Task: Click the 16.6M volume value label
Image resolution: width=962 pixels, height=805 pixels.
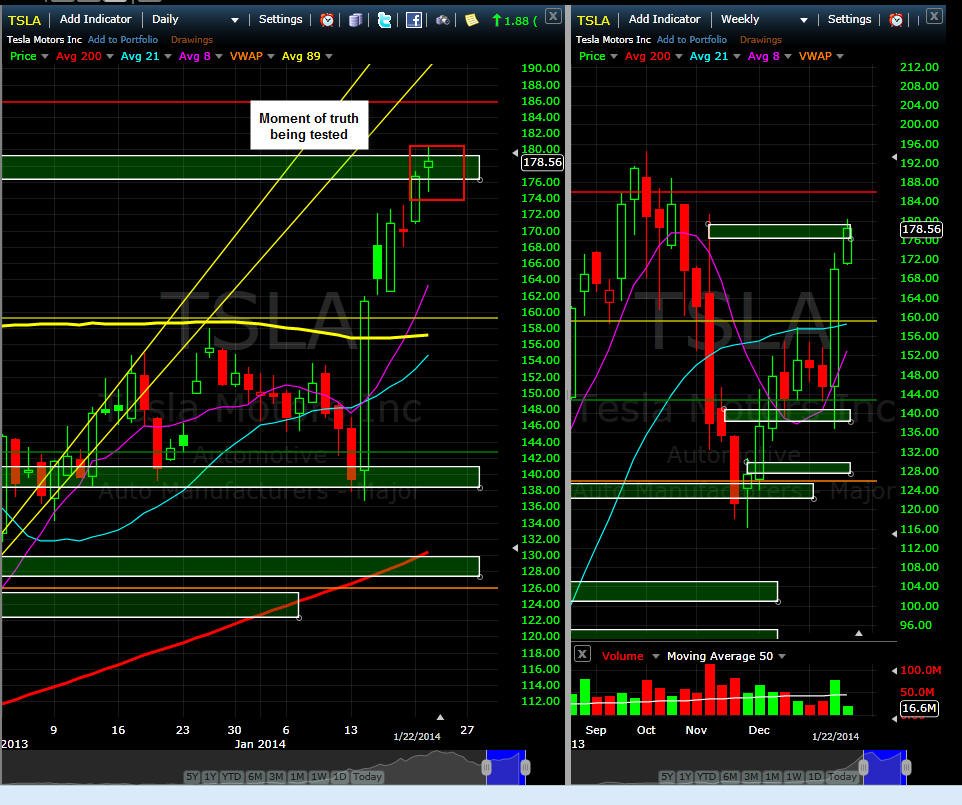Action: [919, 708]
